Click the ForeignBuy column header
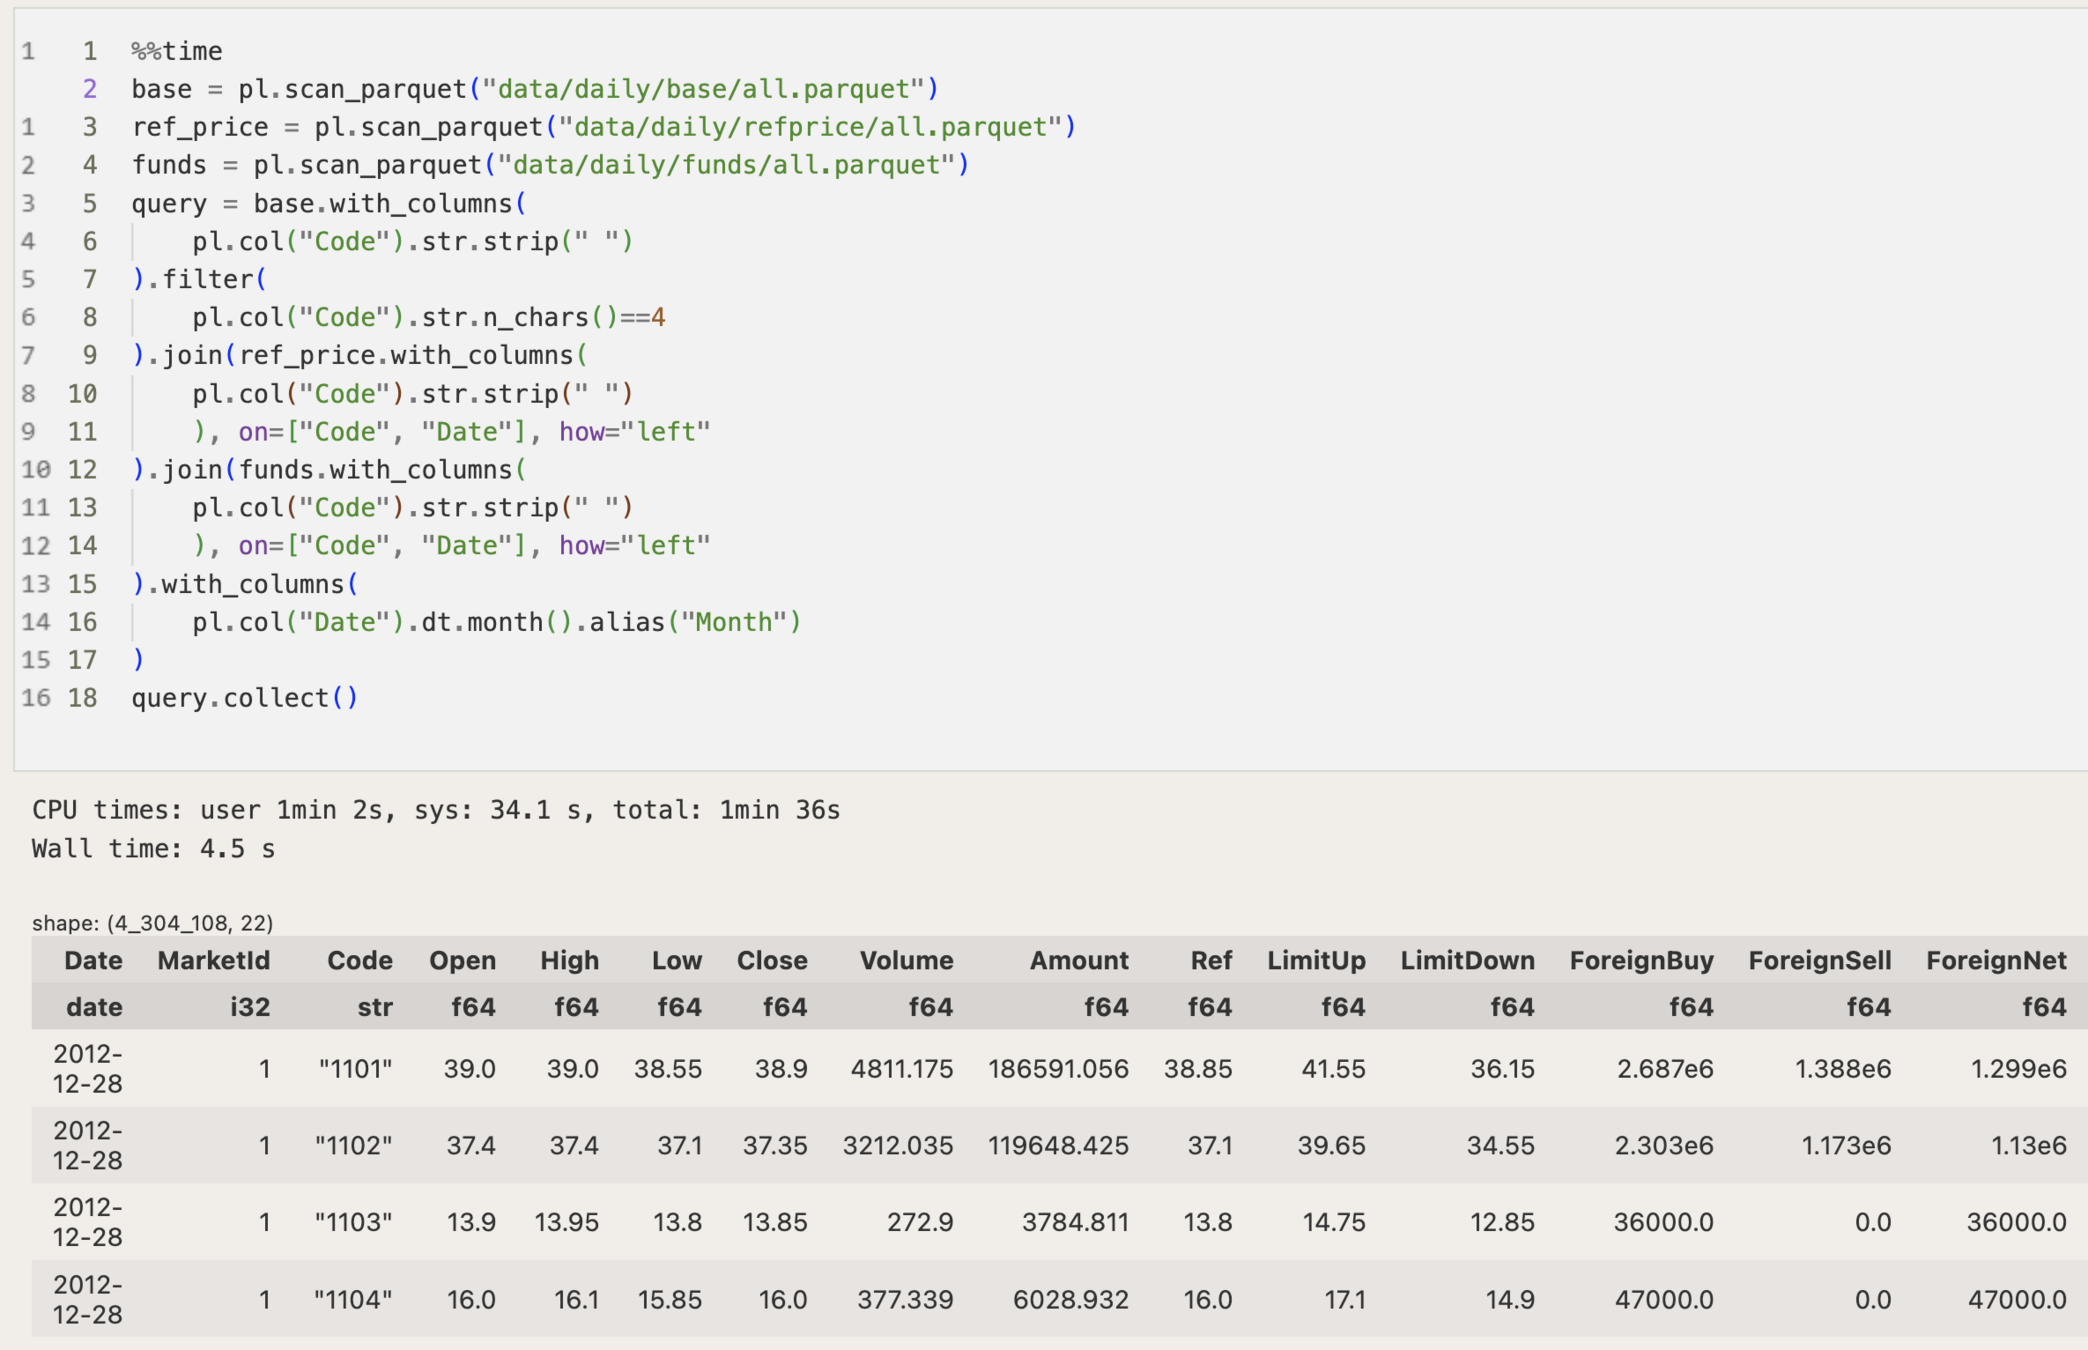 pyautogui.click(x=1641, y=961)
